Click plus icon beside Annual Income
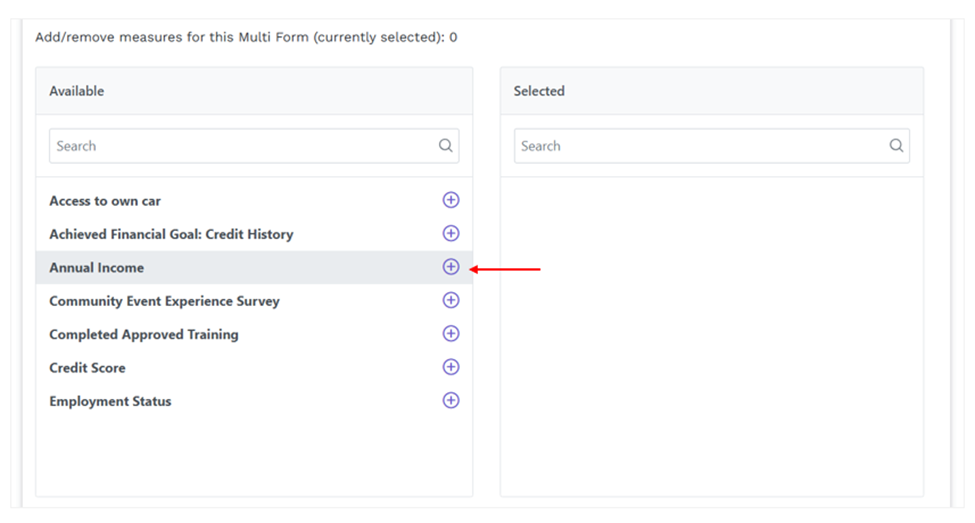This screenshot has width=975, height=523. [x=451, y=267]
